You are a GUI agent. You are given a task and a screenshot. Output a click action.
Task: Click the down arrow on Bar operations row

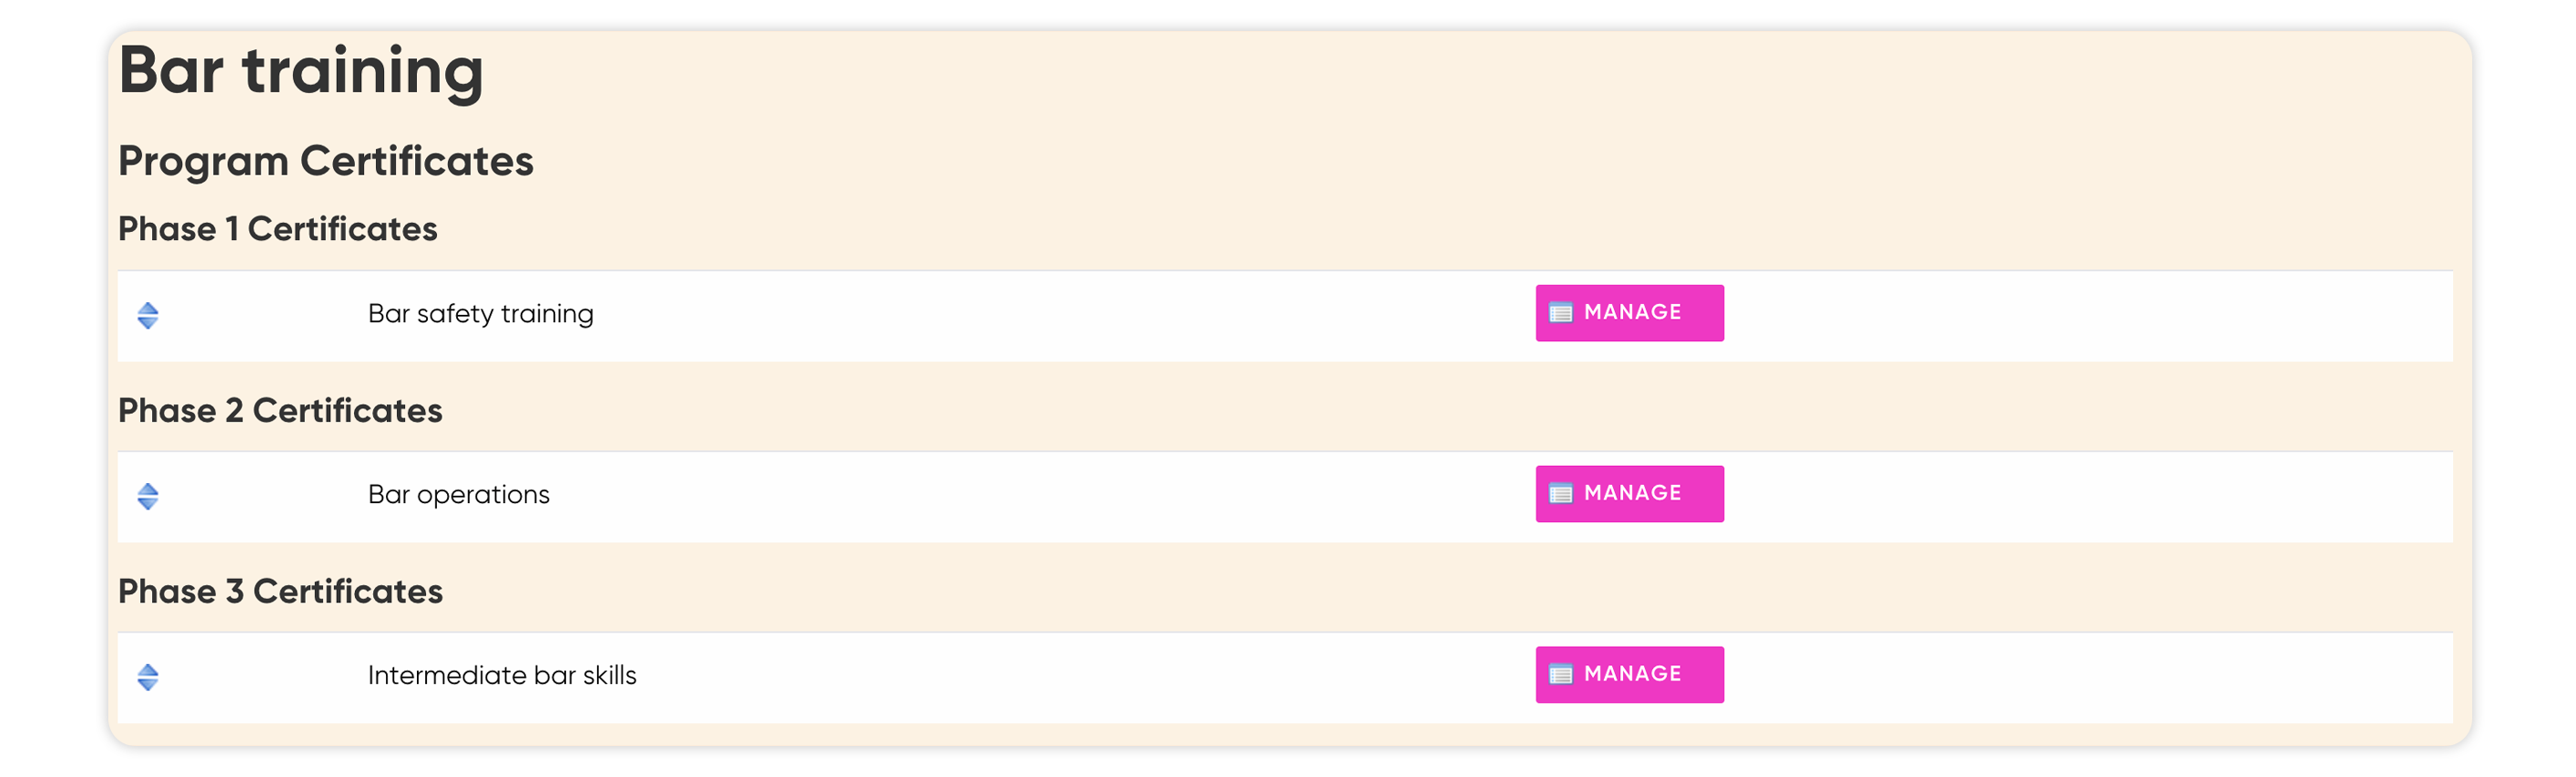click(148, 504)
